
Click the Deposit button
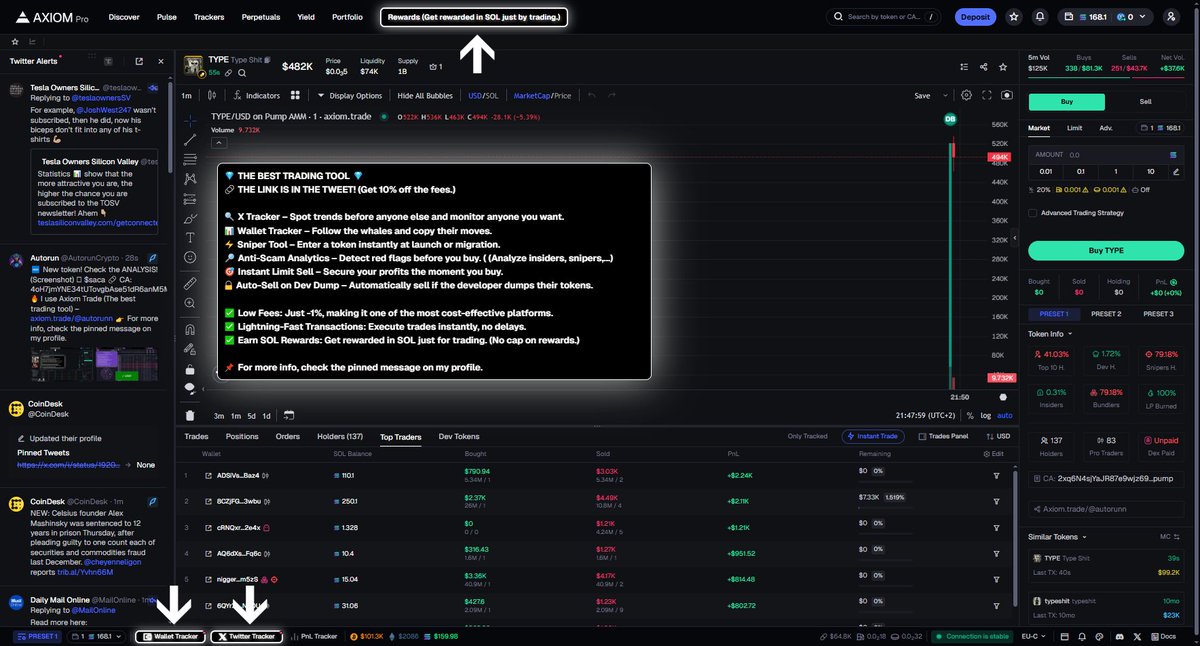click(973, 17)
